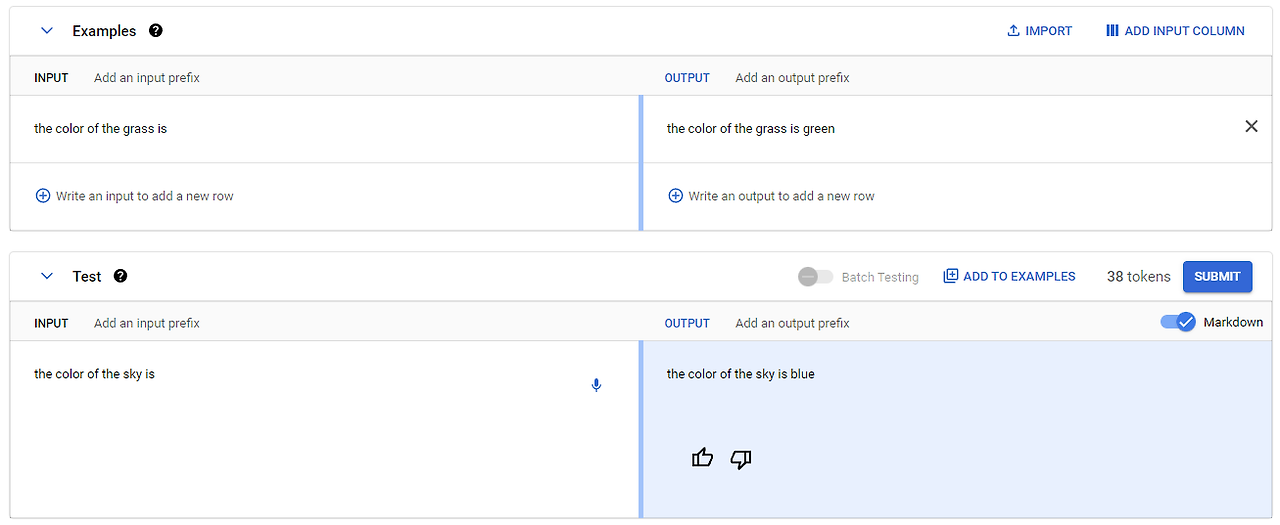1280x525 pixels.
Task: Give a thumbs up to the output
Action: [703, 458]
